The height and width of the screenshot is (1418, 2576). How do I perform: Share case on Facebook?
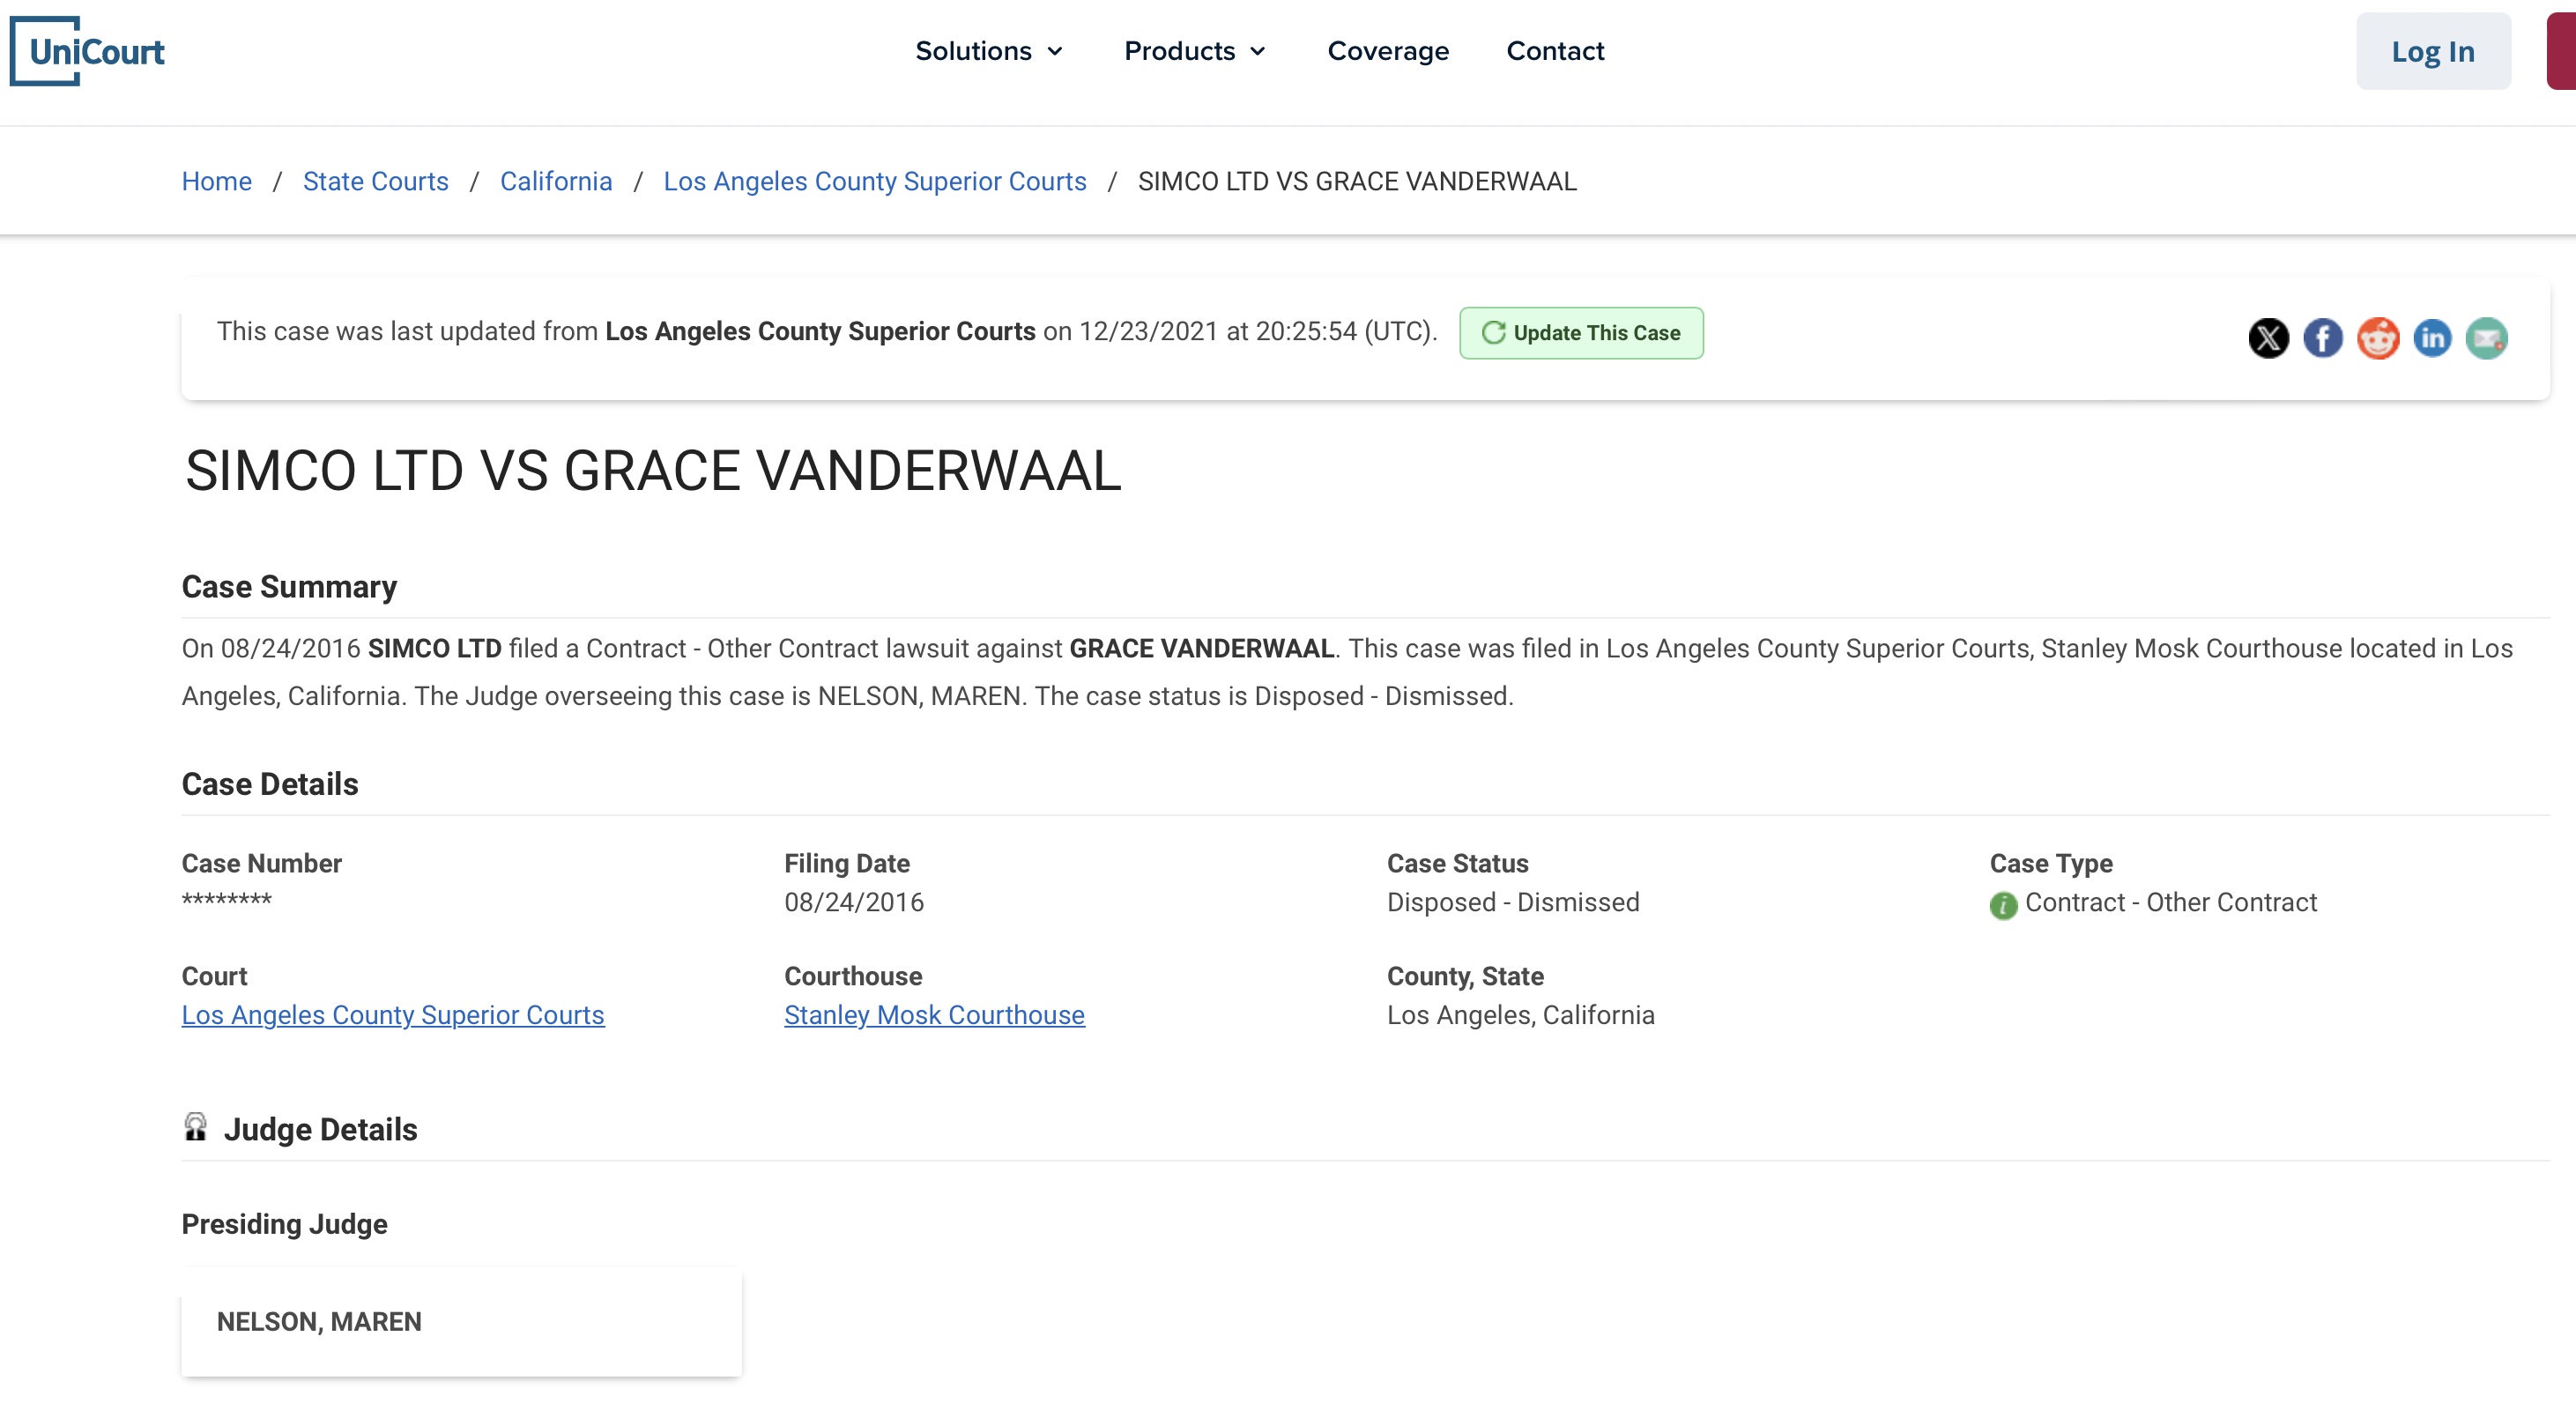[x=2323, y=338]
